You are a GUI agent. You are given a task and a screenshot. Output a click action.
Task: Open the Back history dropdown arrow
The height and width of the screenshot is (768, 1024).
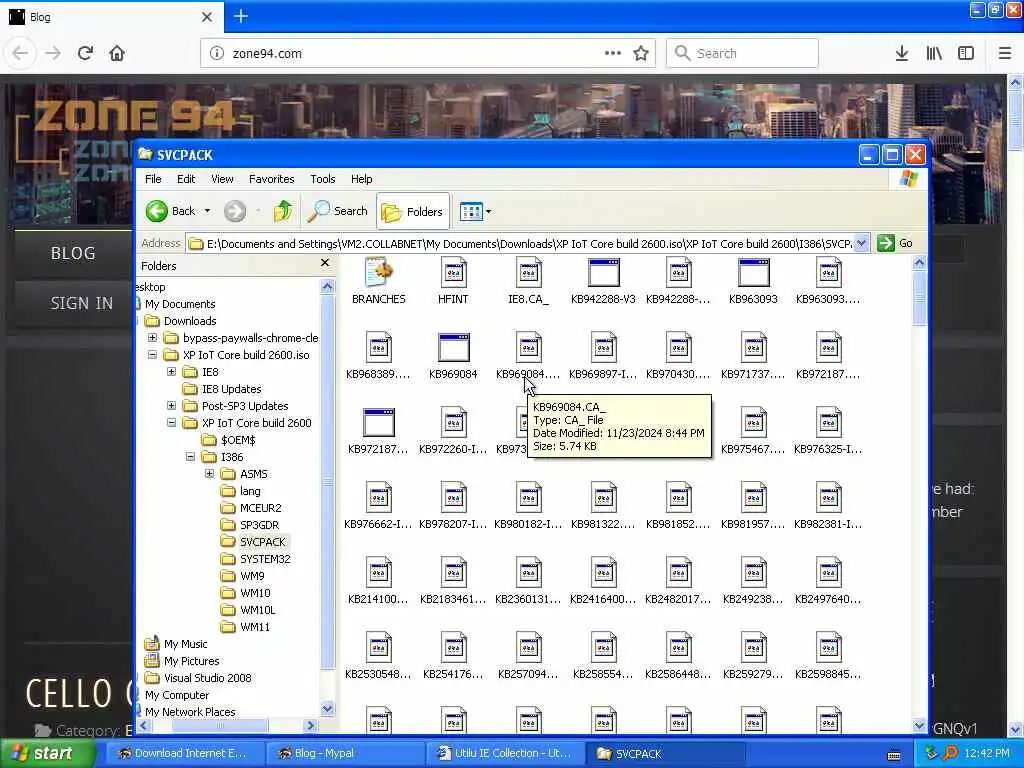coord(207,211)
